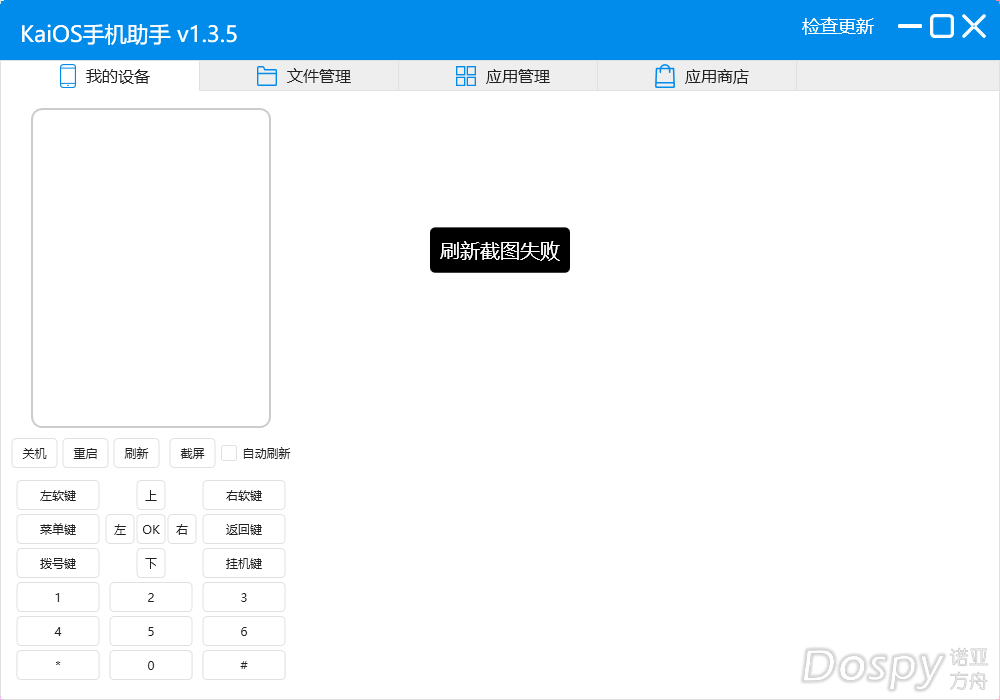Tap keypad number 1
Screen dimensions: 1000x700
point(58,597)
